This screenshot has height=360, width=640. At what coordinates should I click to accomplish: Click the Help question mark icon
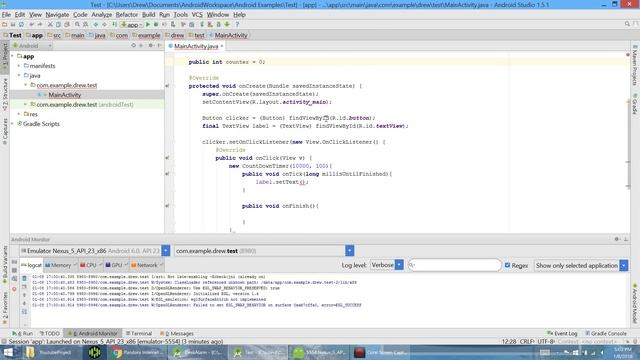coord(237,24)
